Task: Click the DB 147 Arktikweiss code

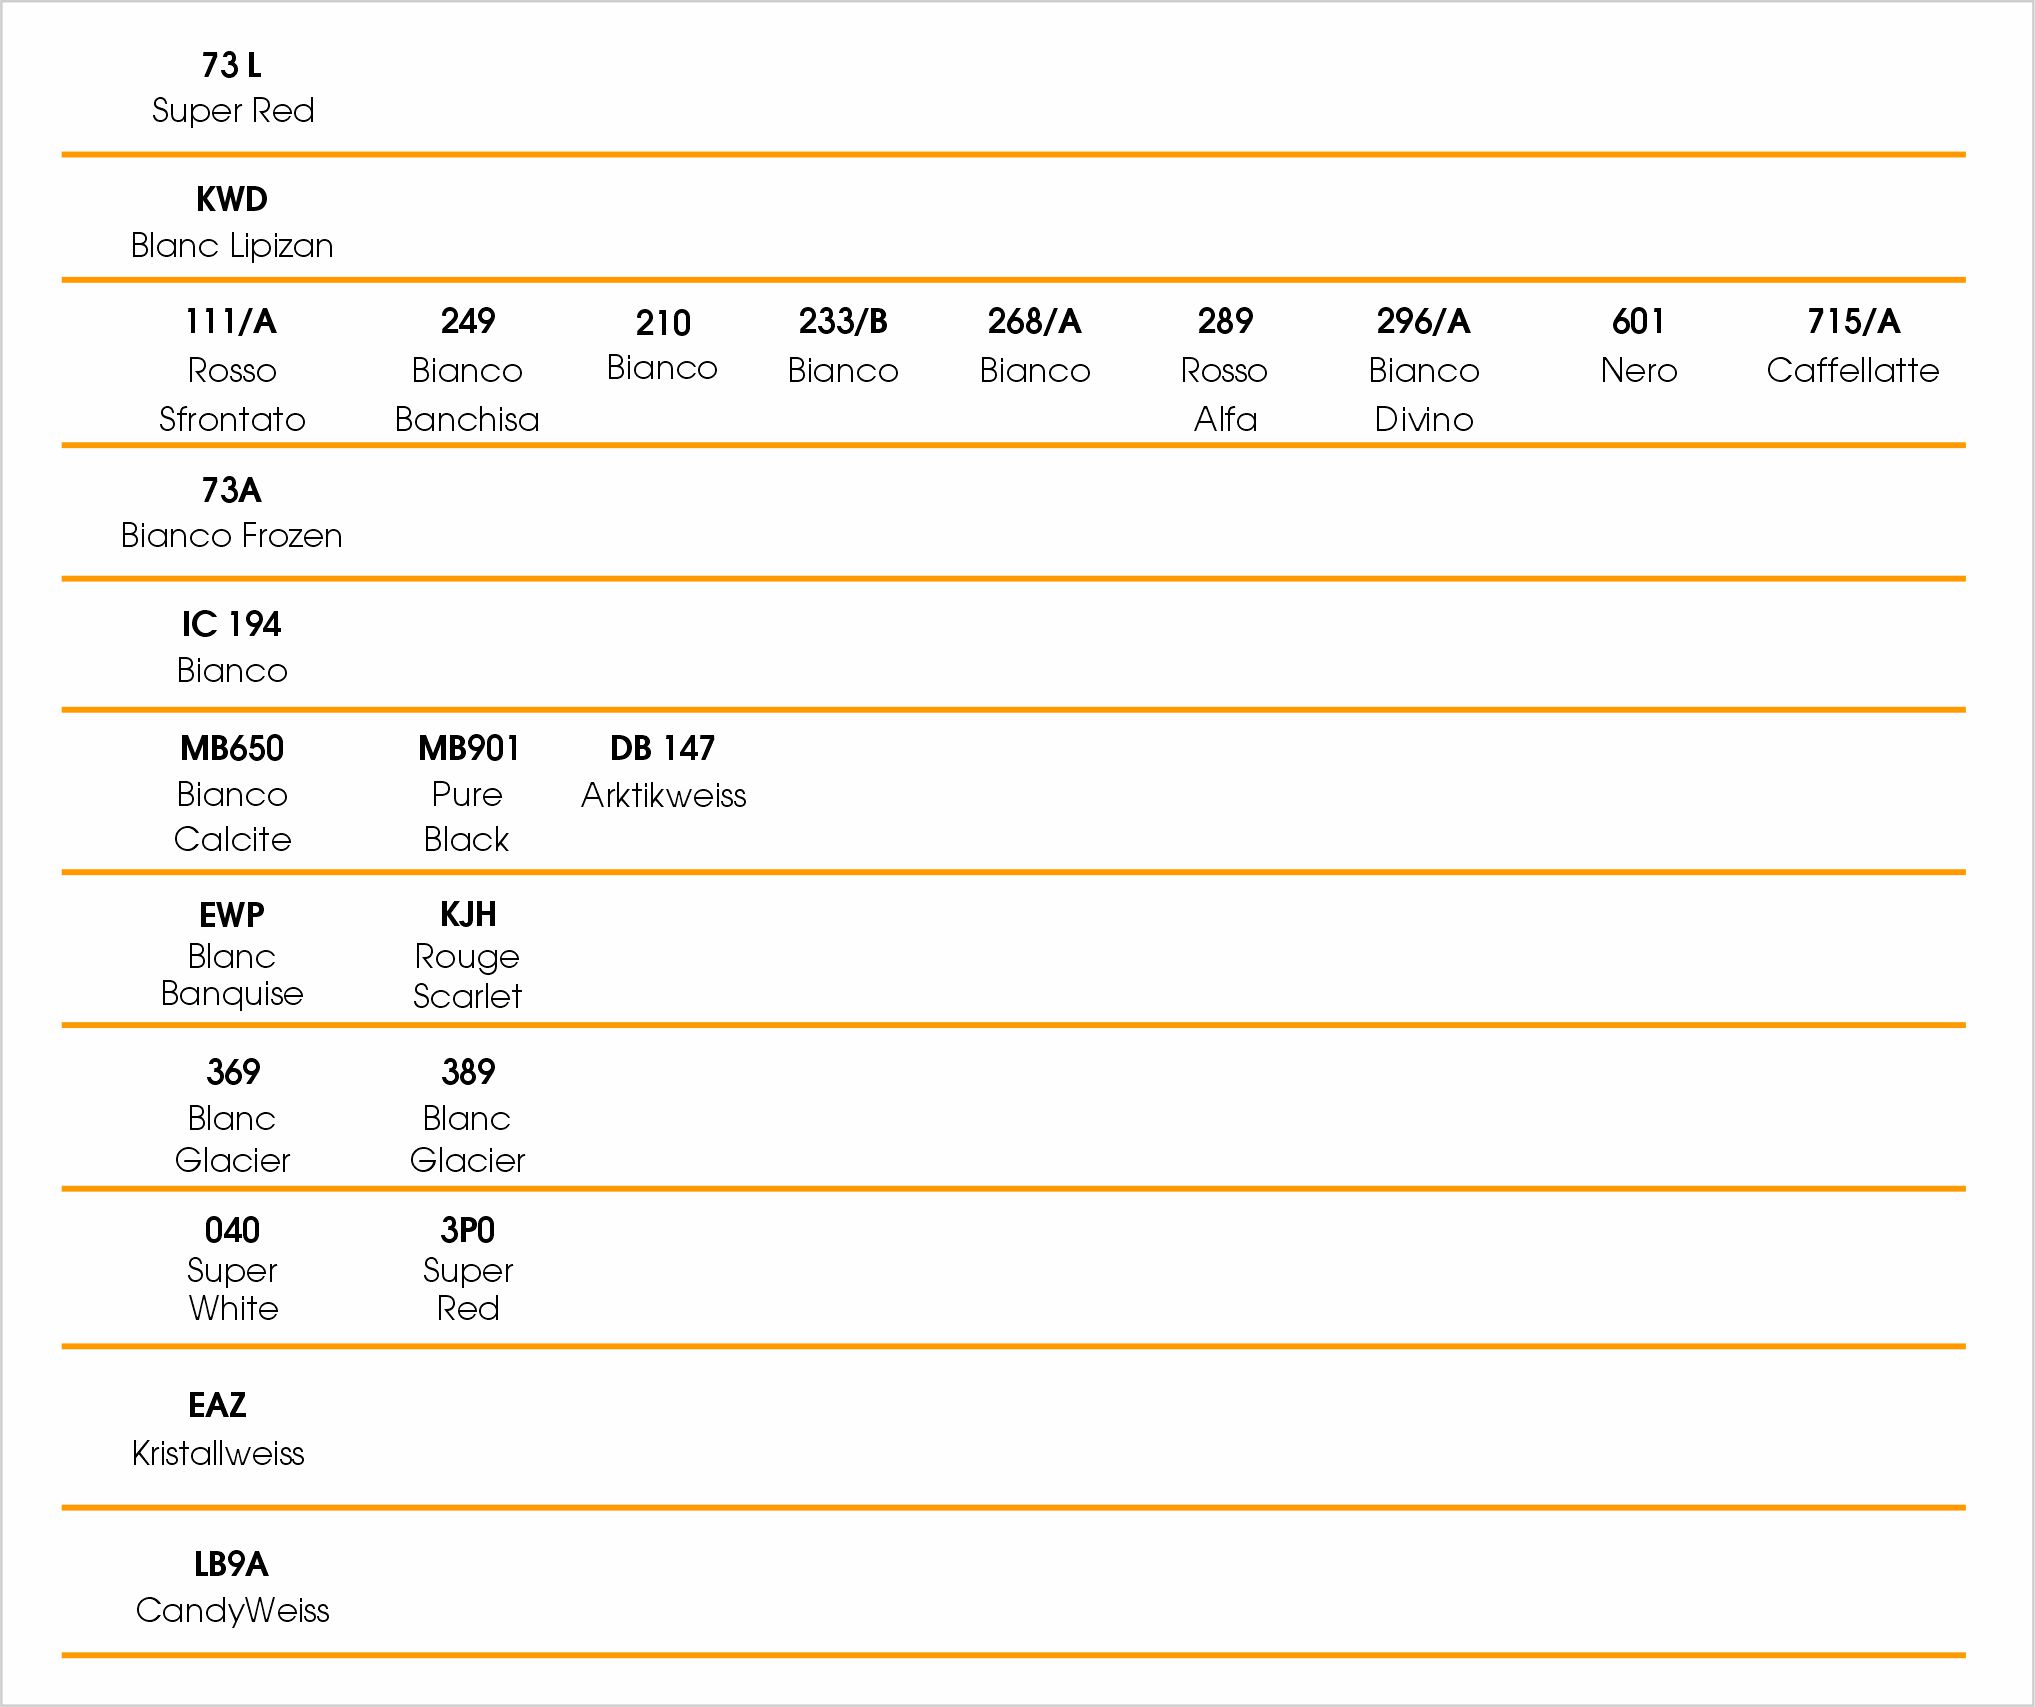Action: click(663, 771)
